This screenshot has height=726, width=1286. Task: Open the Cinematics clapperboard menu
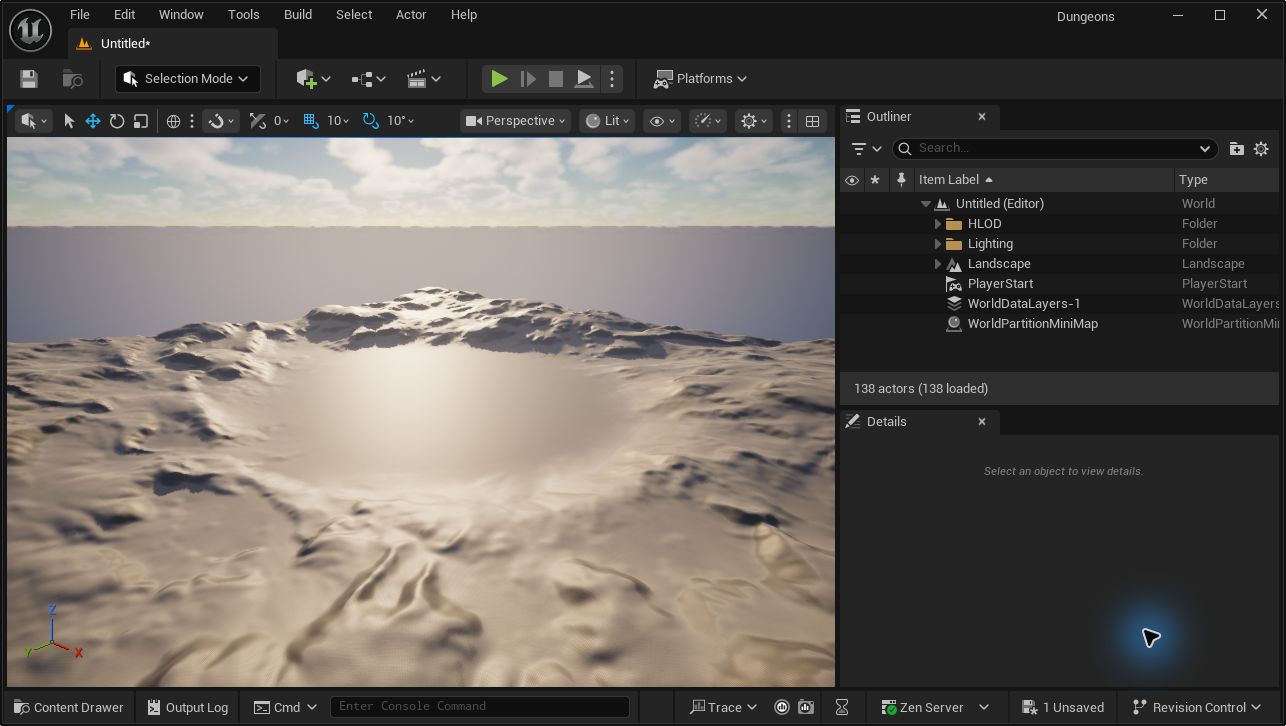[424, 79]
